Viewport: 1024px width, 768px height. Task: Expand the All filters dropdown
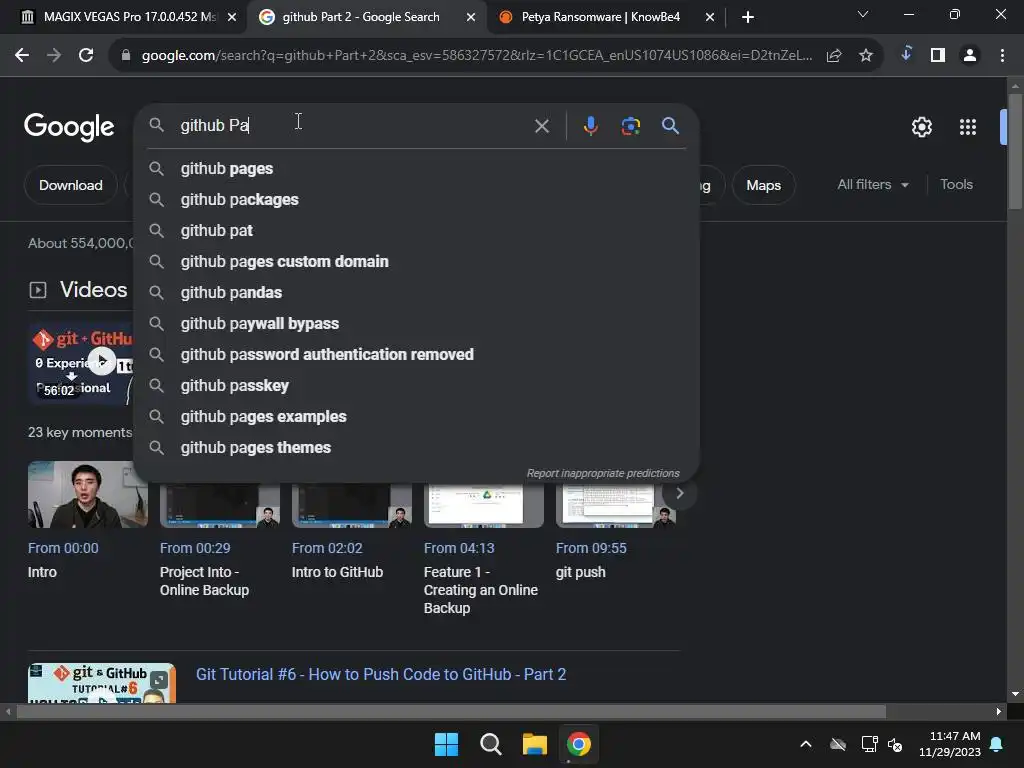coord(873,185)
